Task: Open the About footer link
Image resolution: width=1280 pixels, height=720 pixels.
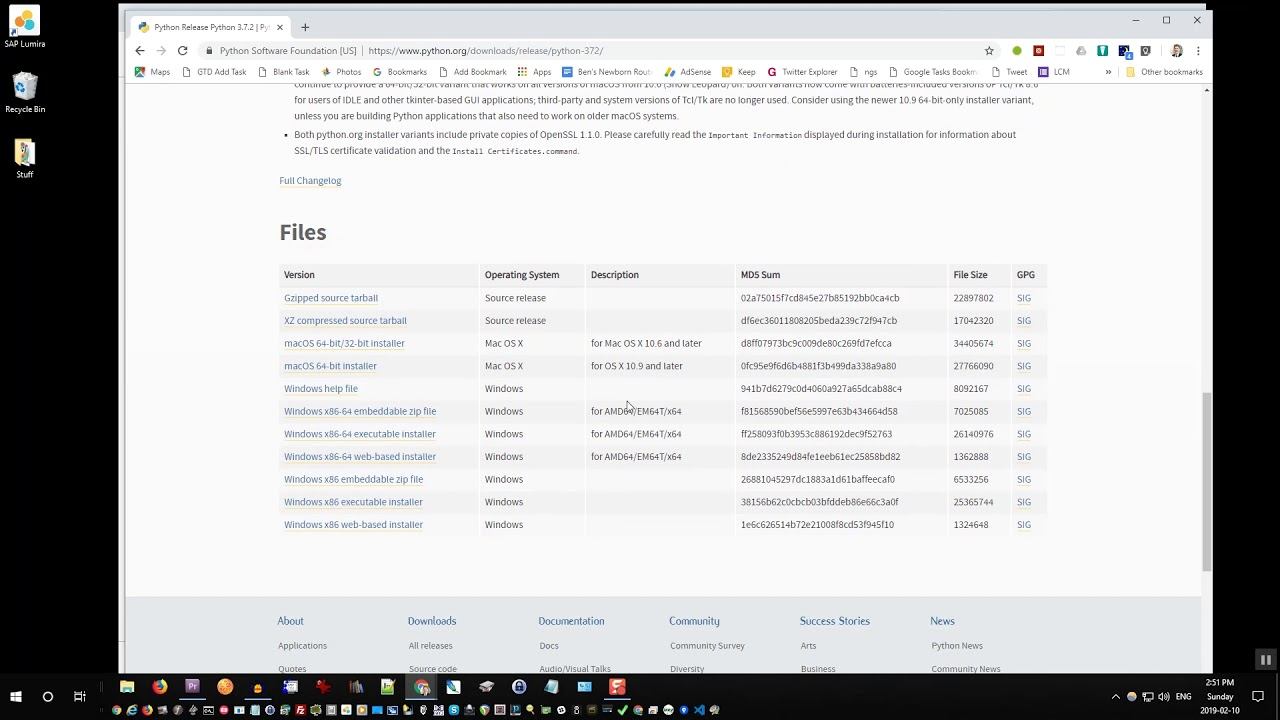Action: point(290,621)
